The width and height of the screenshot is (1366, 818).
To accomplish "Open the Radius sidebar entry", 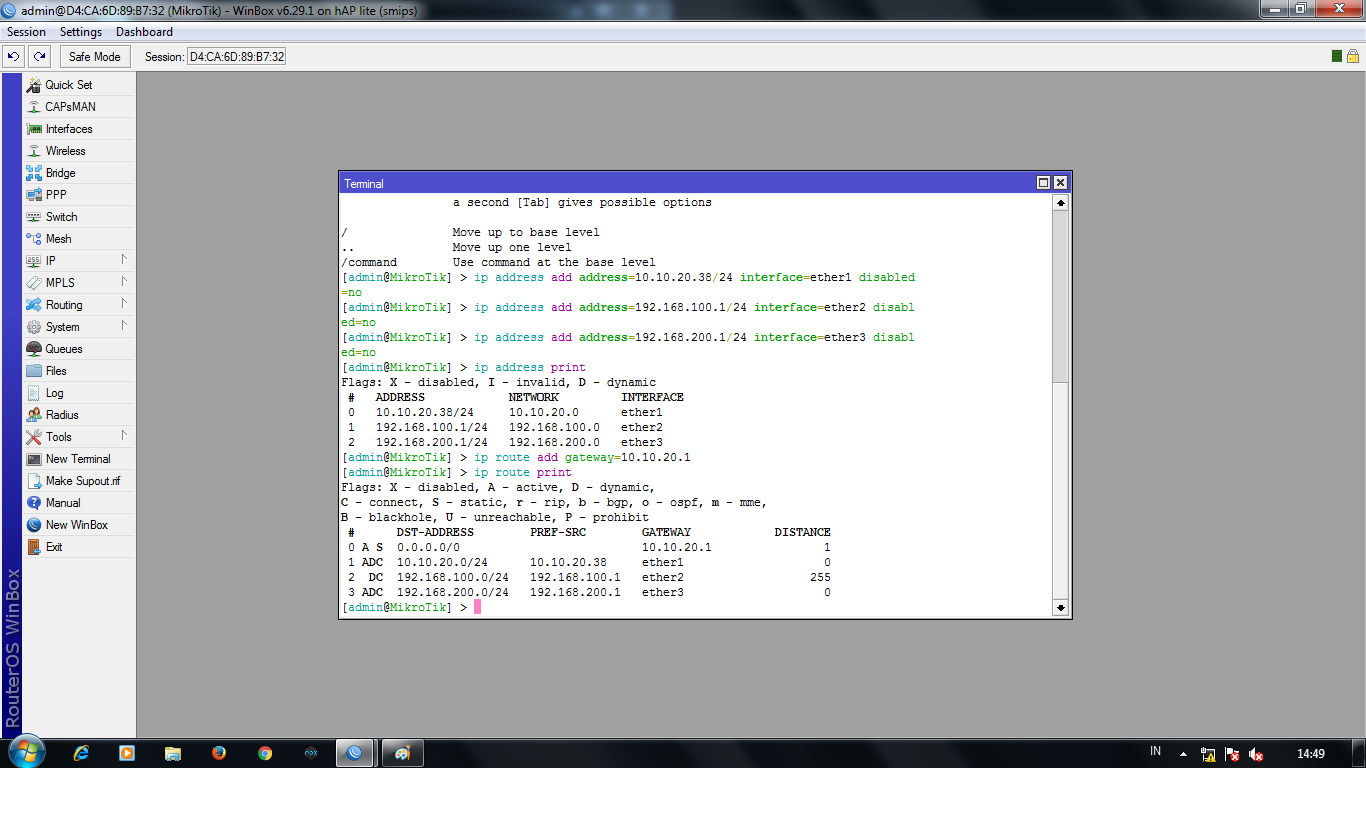I will pyautogui.click(x=78, y=415).
